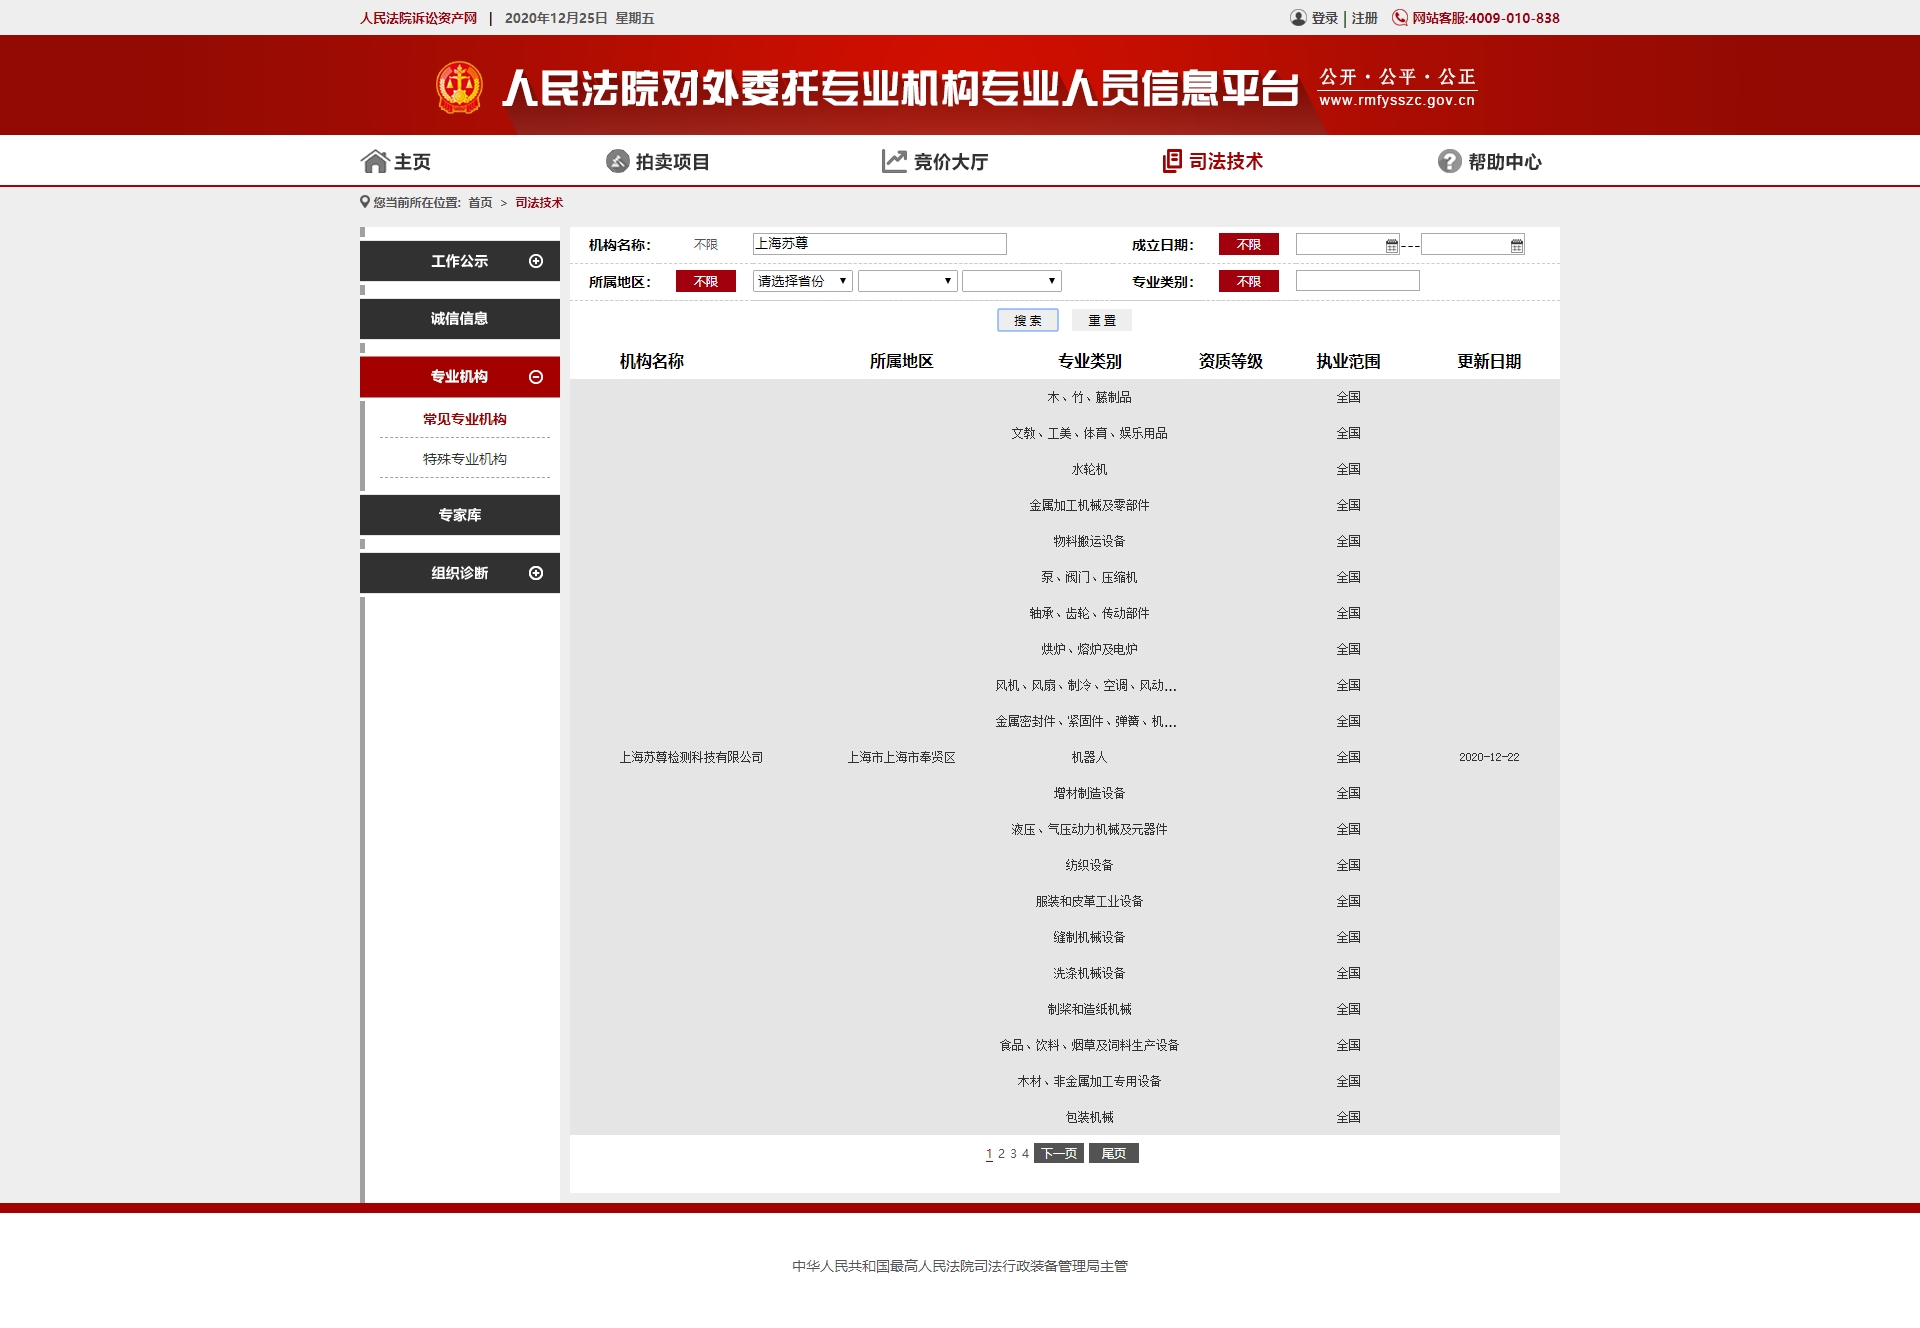Click the 尾页 last page button
Screen dimensions: 1920x1328
[x=1114, y=1153]
